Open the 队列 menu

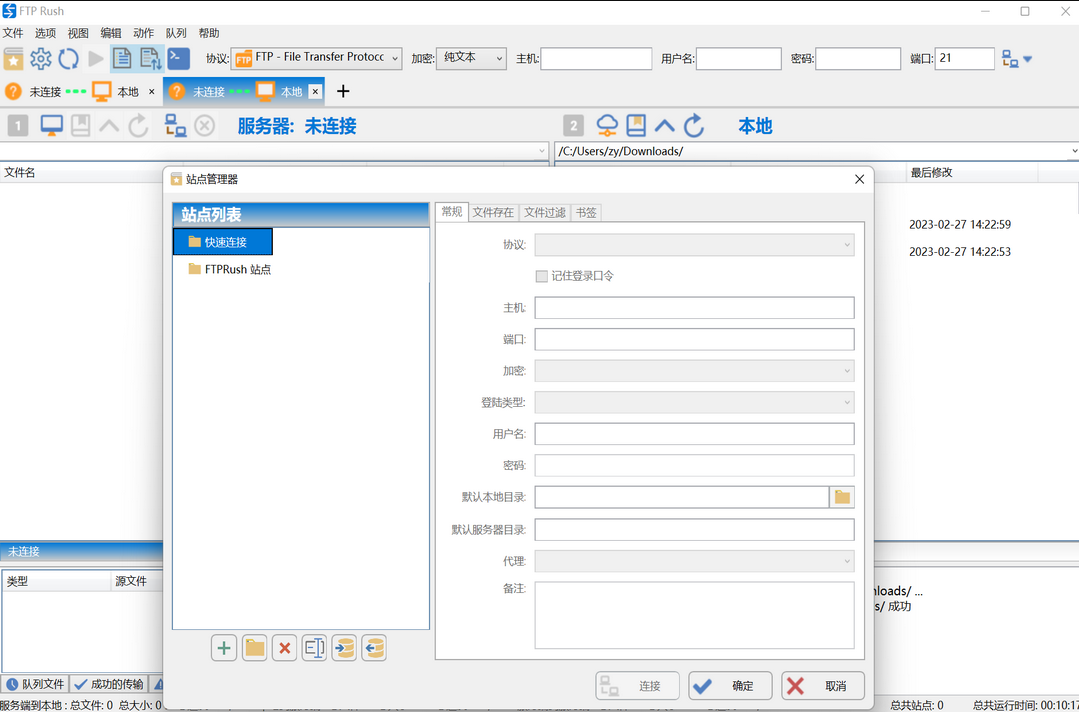coord(176,33)
